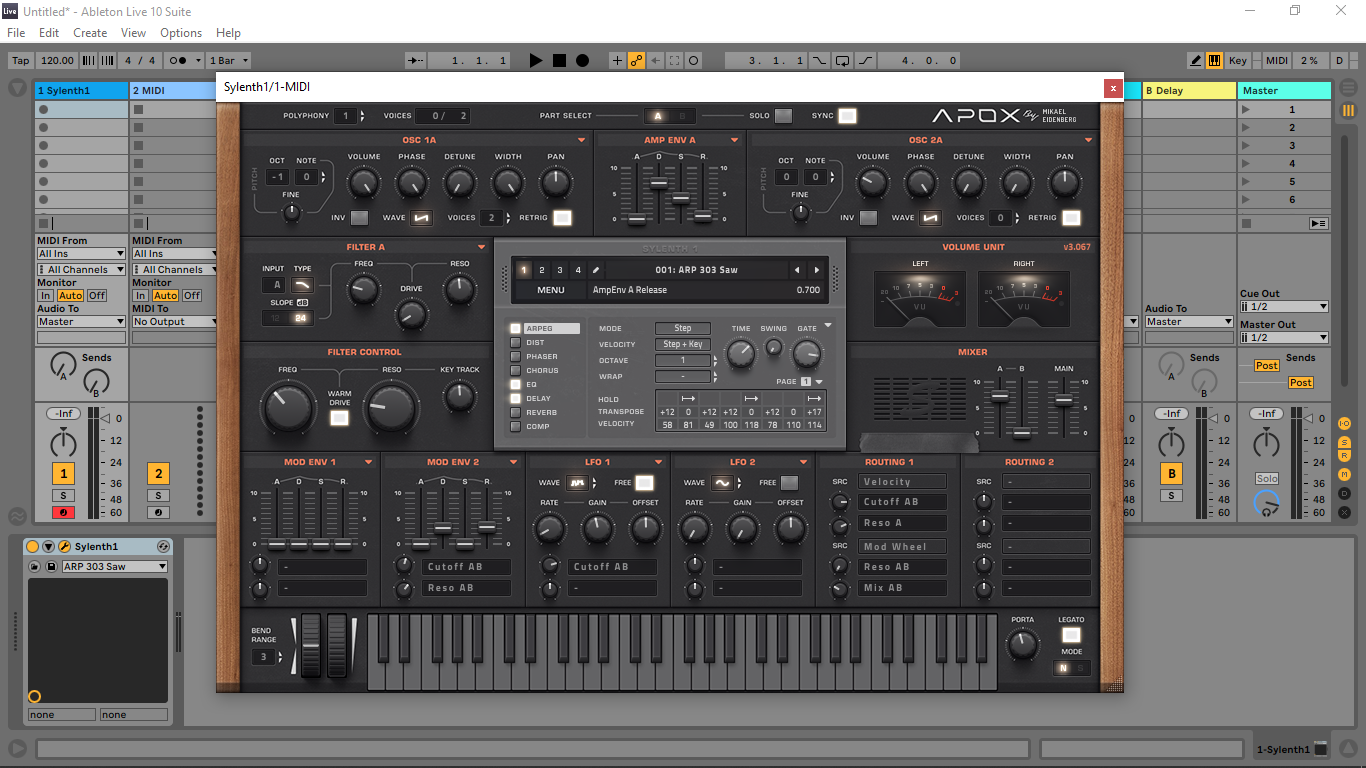Open the Edit menu
The height and width of the screenshot is (768, 1366).
point(49,33)
